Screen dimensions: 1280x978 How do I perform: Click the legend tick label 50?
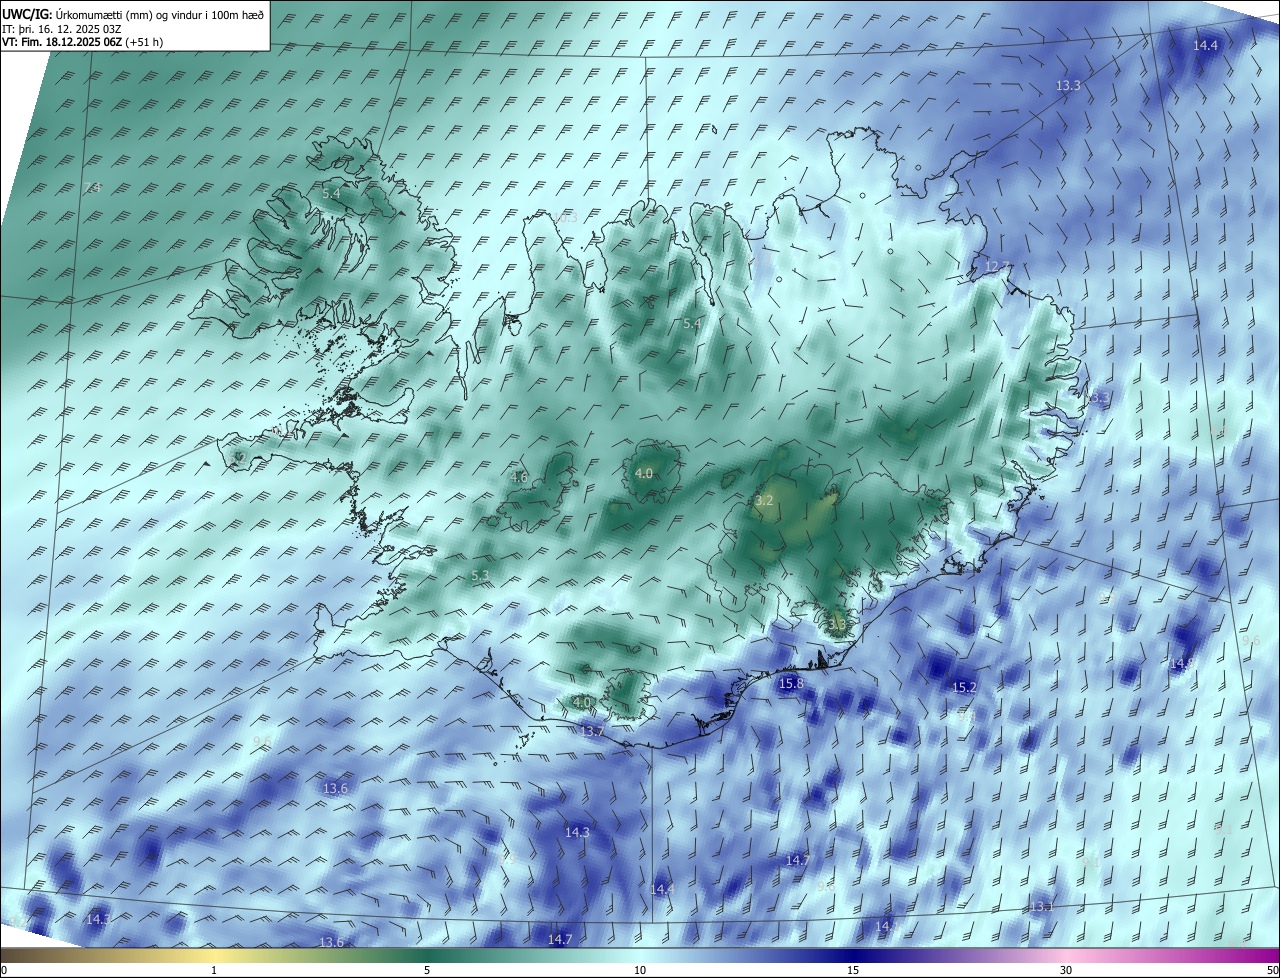pyautogui.click(x=1272, y=971)
